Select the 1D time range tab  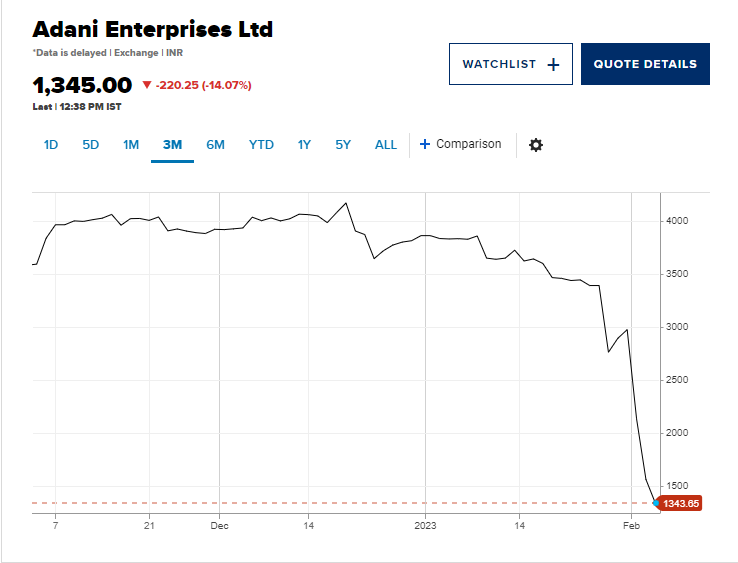(51, 145)
